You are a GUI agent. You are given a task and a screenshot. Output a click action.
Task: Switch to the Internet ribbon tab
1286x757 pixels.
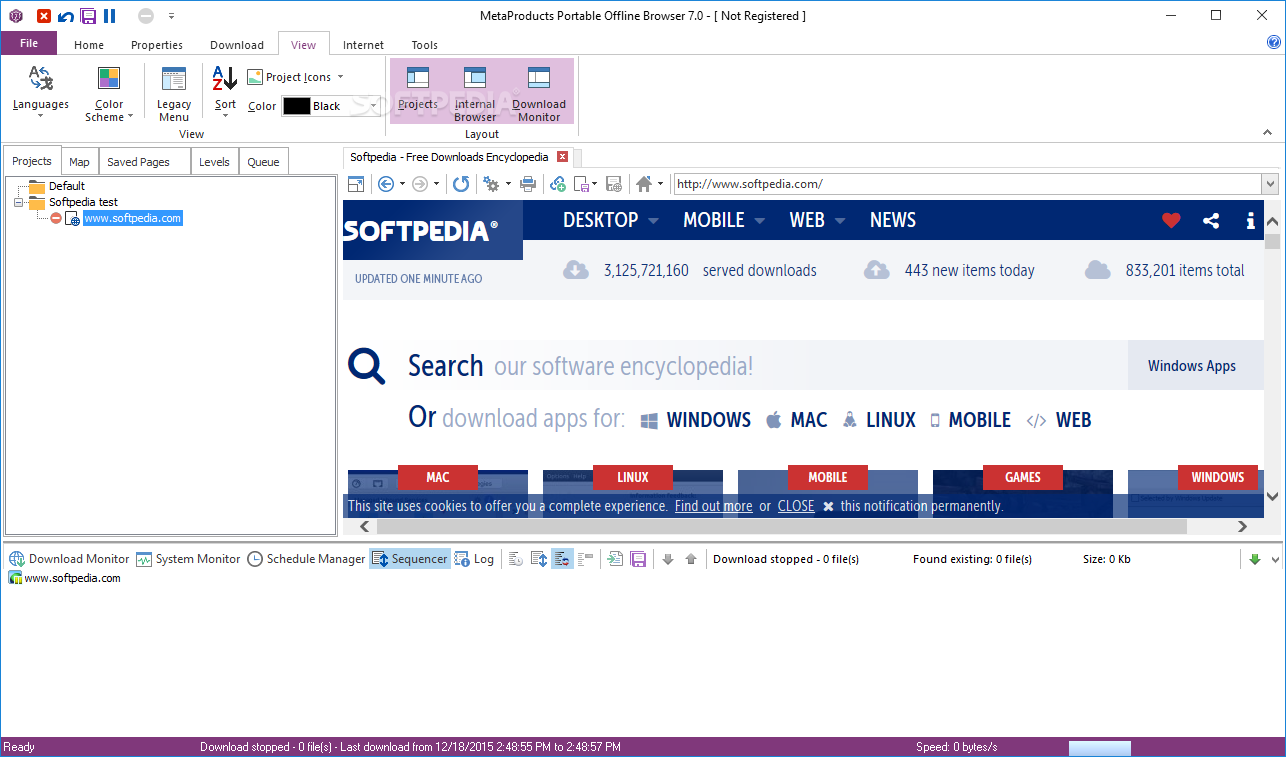pos(363,45)
